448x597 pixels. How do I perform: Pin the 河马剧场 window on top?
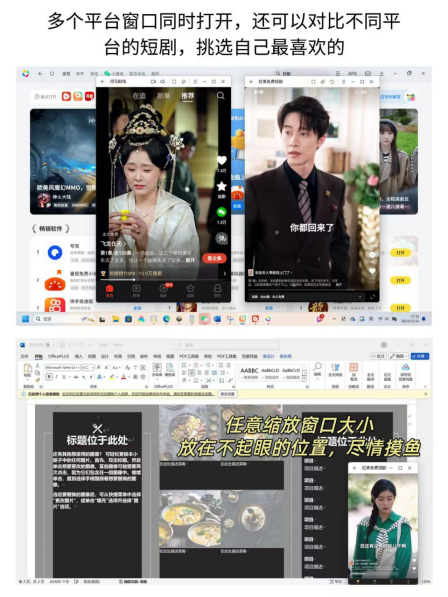[x=183, y=81]
